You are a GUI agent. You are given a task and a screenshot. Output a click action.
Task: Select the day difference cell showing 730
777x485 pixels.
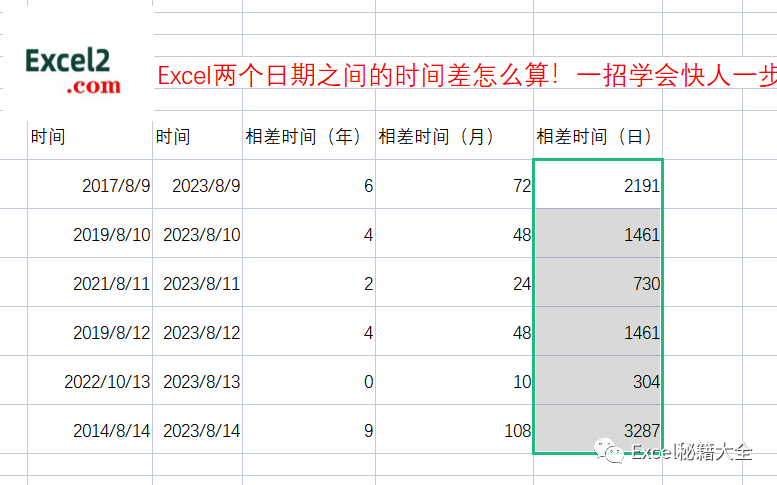click(x=598, y=282)
